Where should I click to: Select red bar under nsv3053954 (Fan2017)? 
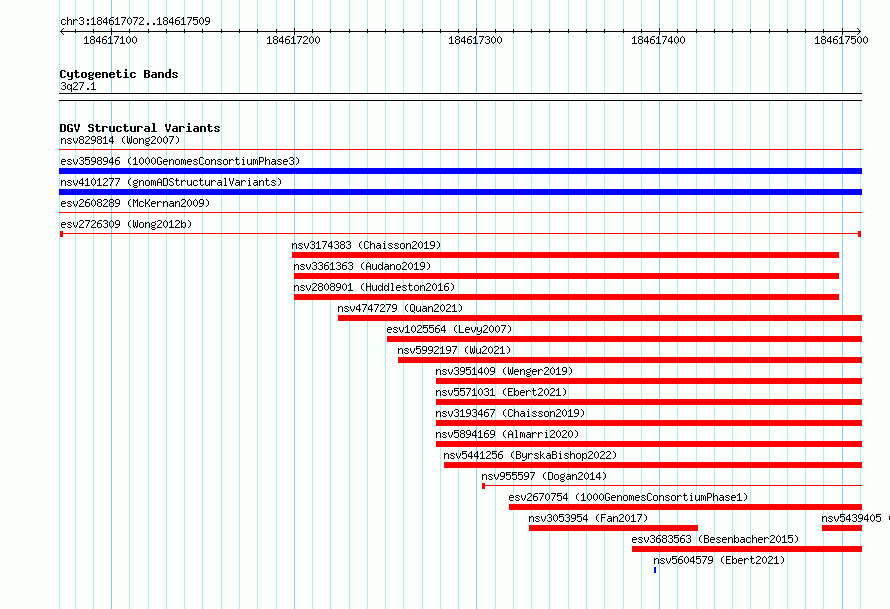[614, 528]
